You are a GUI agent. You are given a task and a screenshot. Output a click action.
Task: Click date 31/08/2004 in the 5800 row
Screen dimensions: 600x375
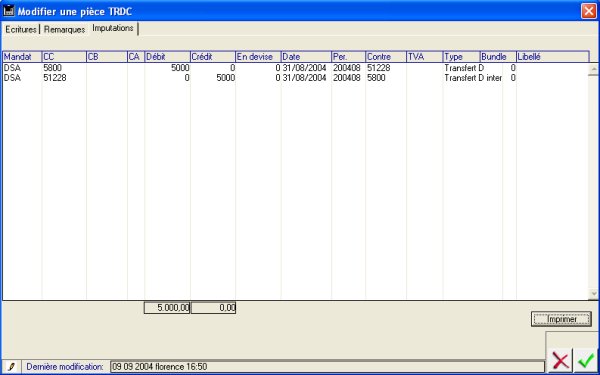point(305,68)
